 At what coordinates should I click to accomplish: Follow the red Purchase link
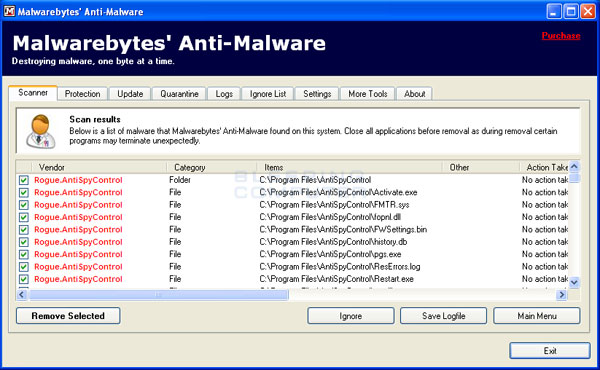561,36
